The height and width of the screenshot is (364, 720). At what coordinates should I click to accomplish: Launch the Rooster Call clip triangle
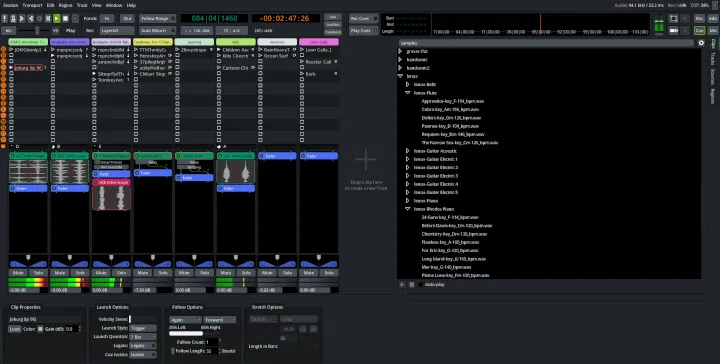point(302,62)
